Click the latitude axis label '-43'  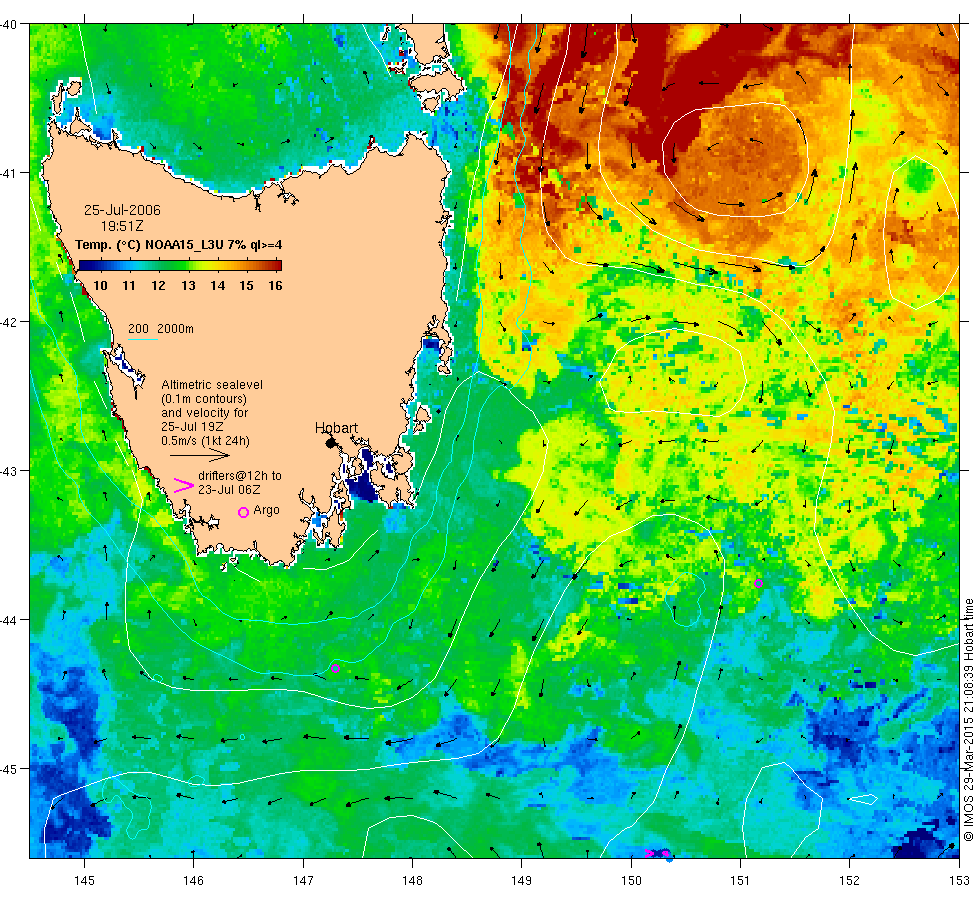9,471
